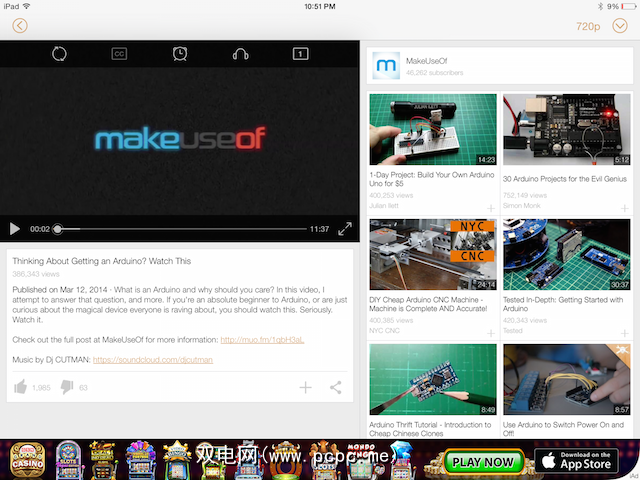Open 30 Arduino Projects video thumbnail

[567, 129]
